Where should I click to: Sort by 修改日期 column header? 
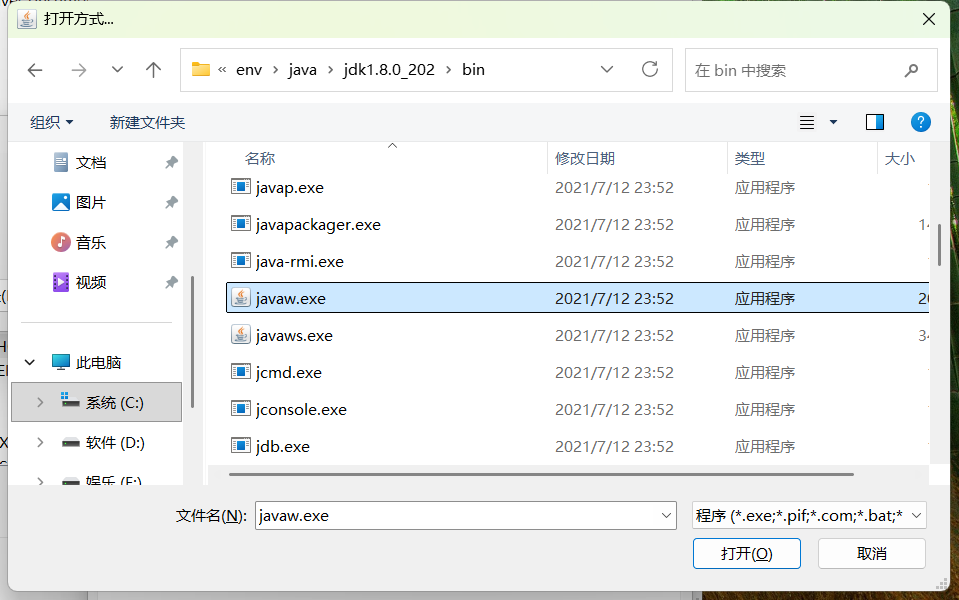click(584, 159)
